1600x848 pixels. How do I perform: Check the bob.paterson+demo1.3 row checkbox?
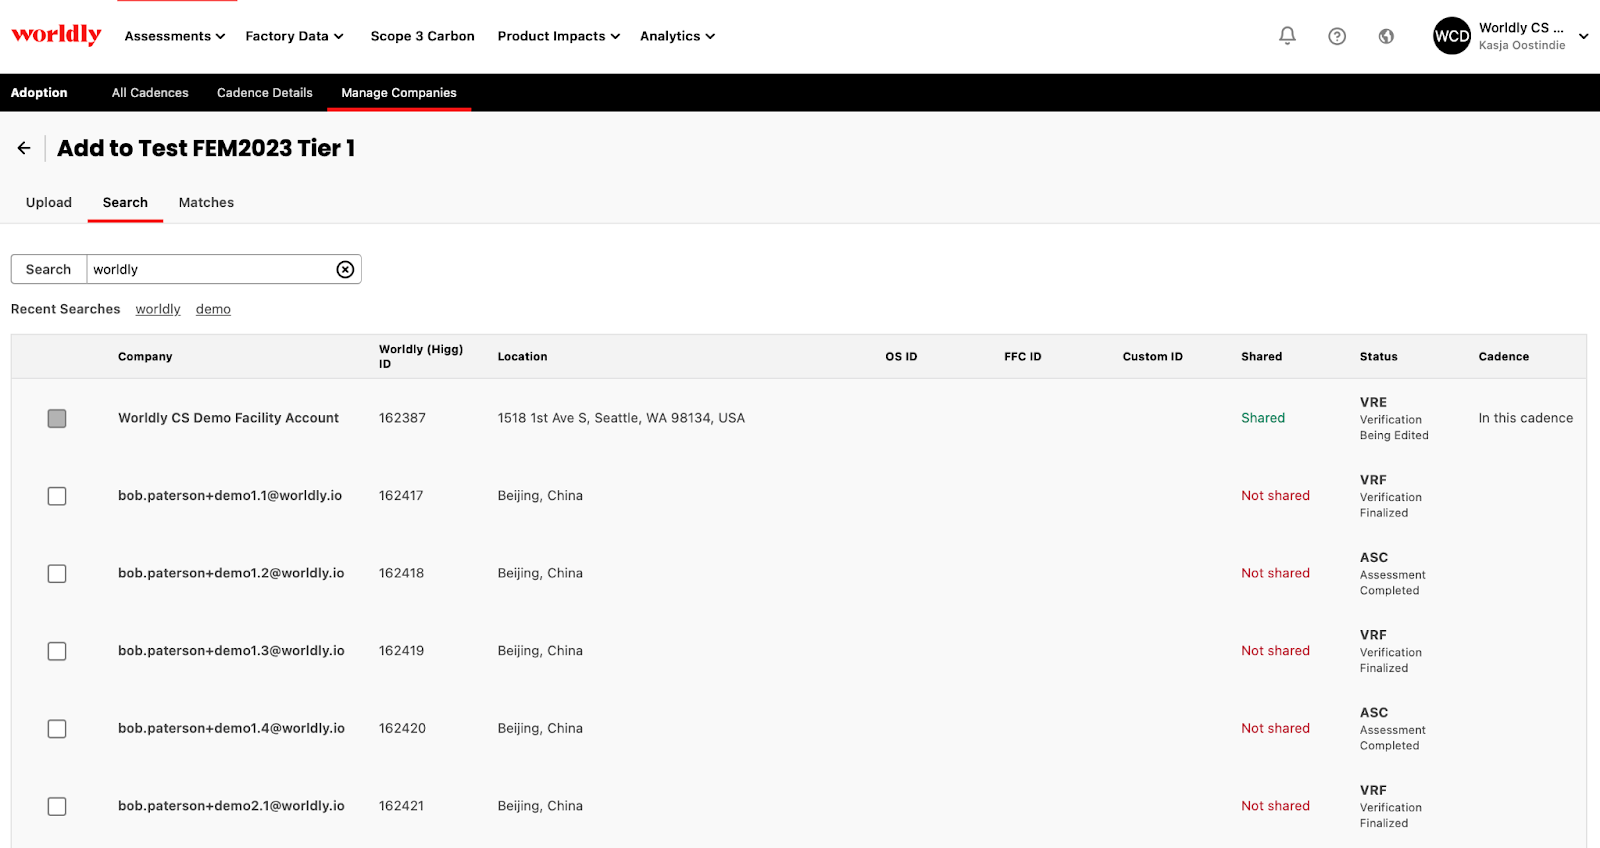click(x=57, y=651)
